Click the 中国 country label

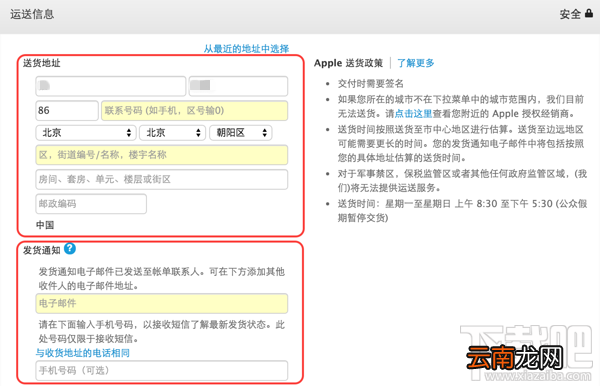pos(45,225)
